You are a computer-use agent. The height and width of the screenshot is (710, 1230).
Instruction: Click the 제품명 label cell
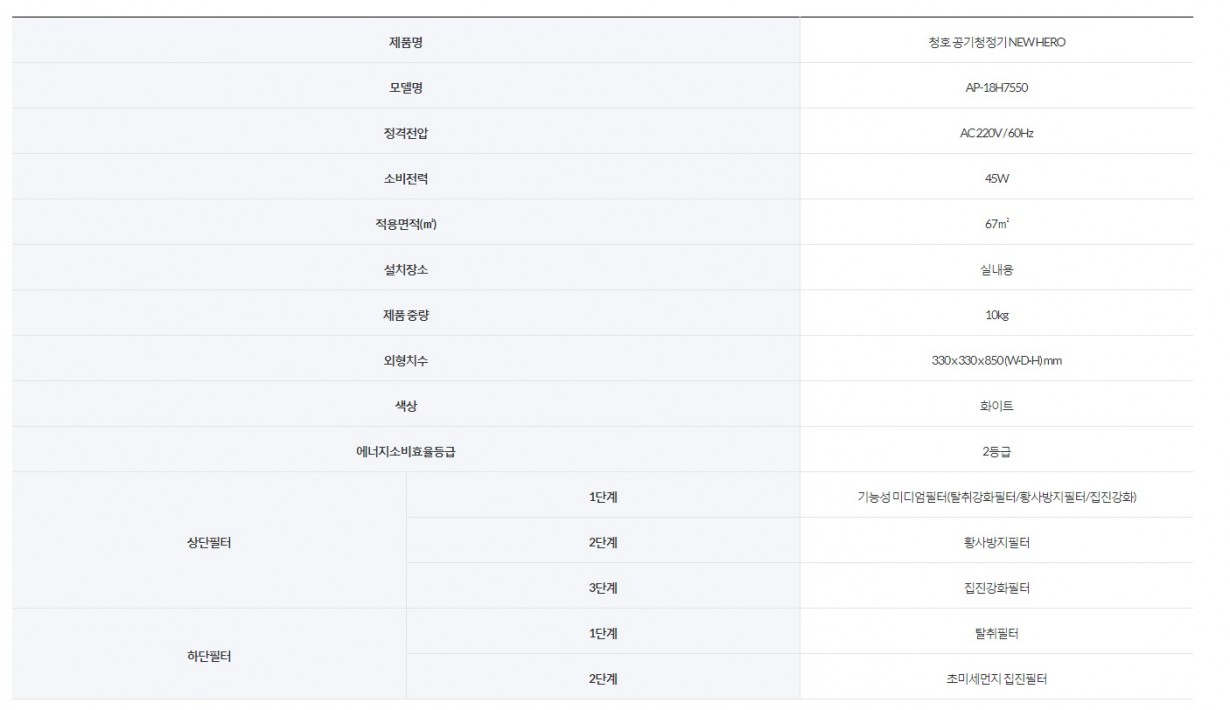click(406, 42)
